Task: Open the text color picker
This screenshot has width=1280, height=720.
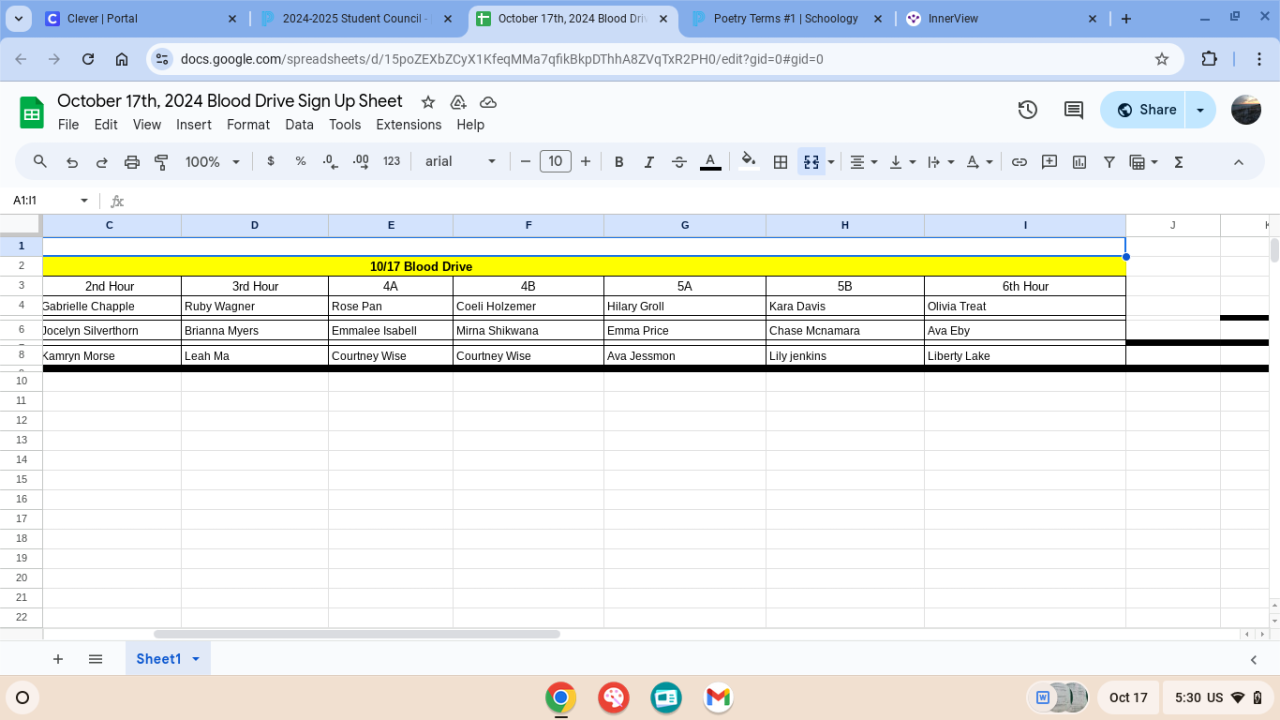Action: pyautogui.click(x=710, y=162)
